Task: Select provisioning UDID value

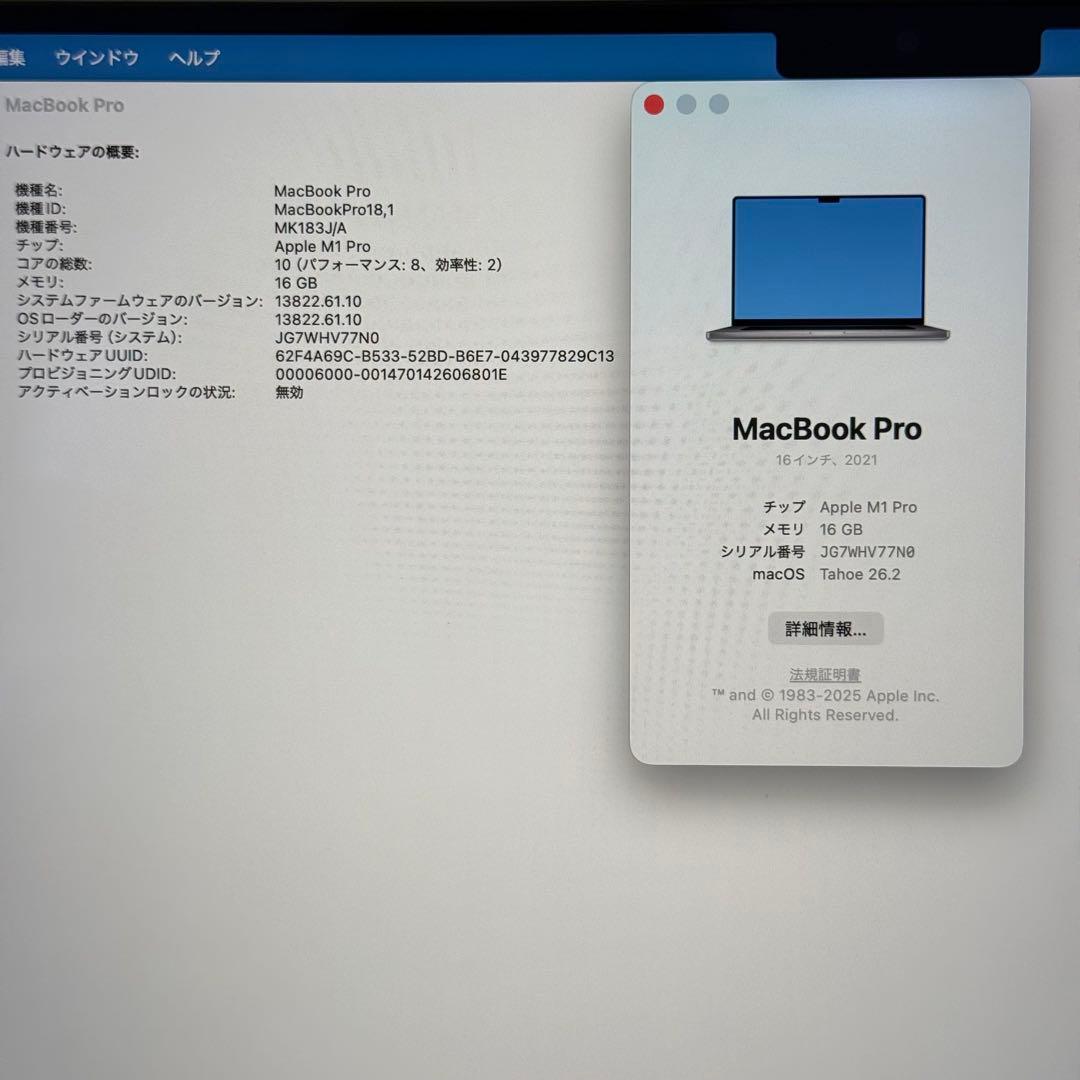Action: [x=391, y=375]
